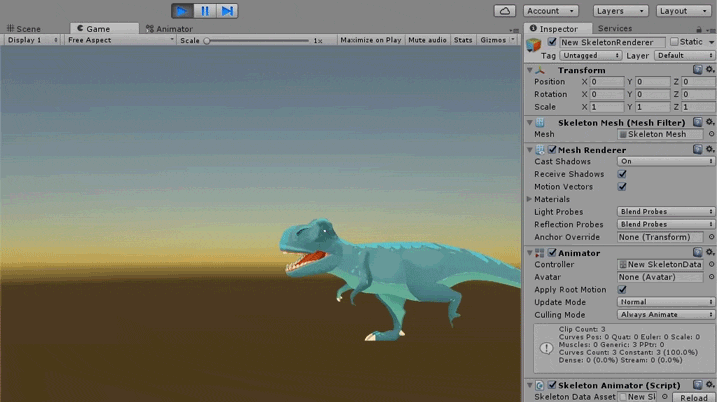Toggle Apply Root Motion checkbox

pyautogui.click(x=622, y=290)
